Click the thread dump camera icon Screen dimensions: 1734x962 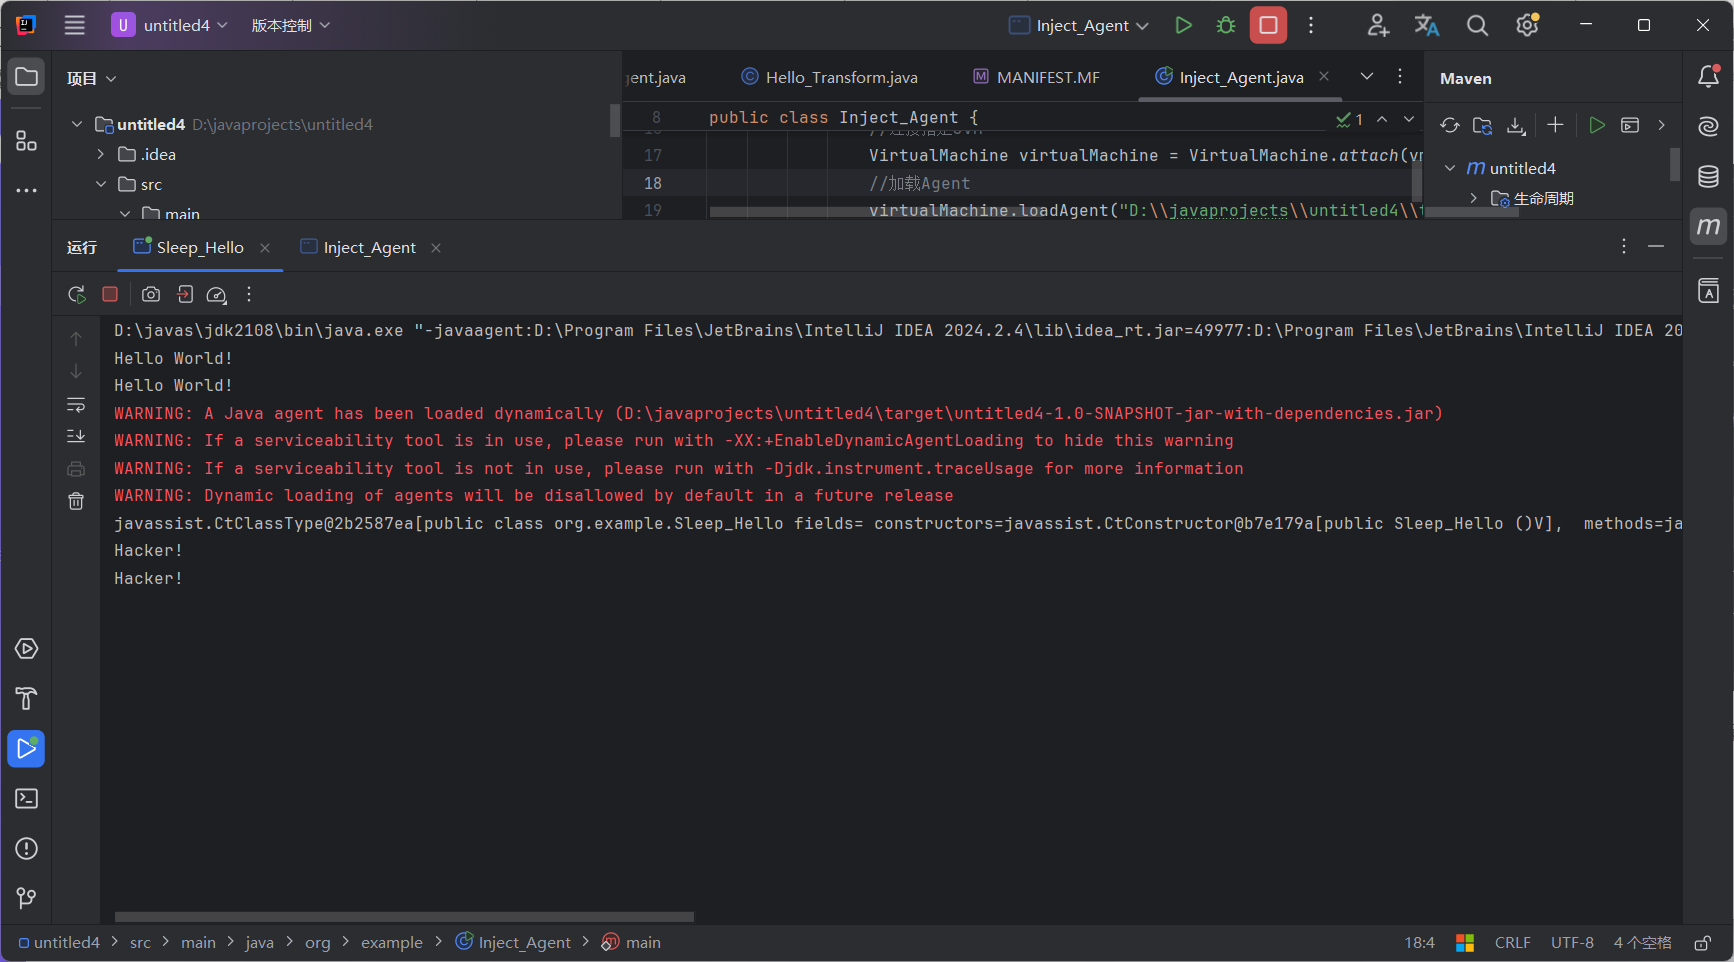[x=150, y=295]
